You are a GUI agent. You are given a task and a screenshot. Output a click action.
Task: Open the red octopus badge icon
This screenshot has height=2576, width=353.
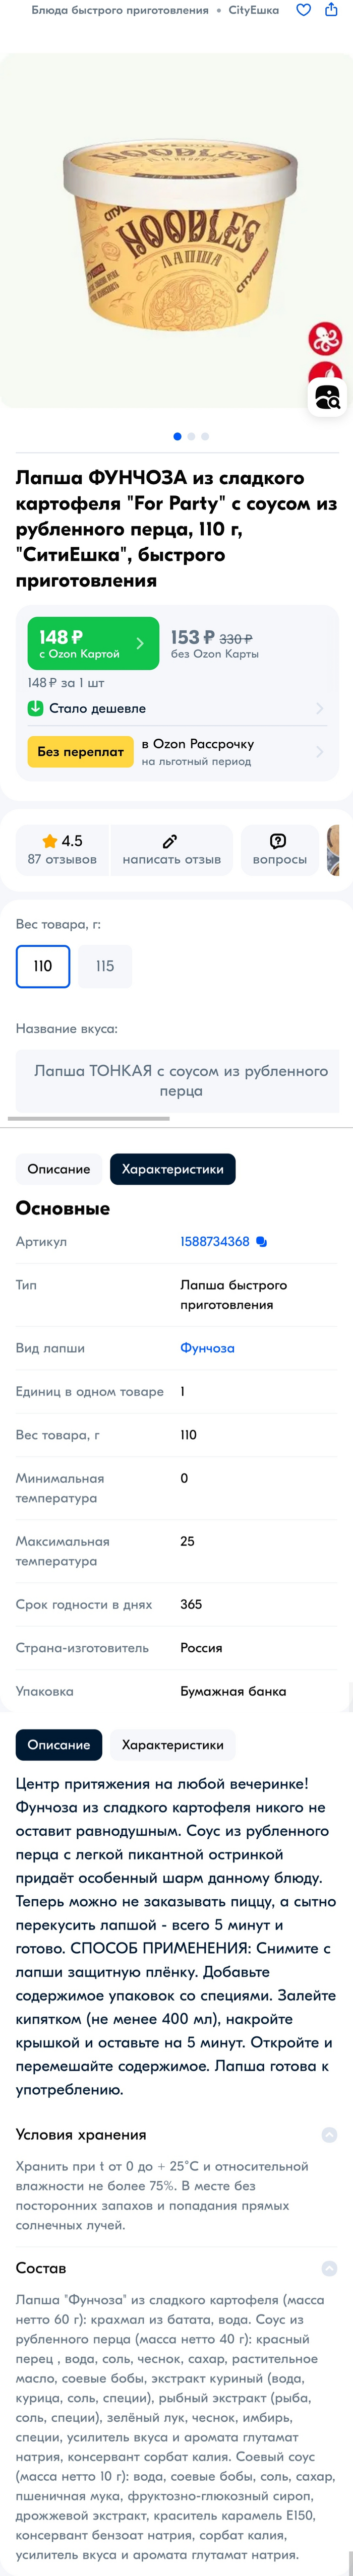tap(325, 338)
